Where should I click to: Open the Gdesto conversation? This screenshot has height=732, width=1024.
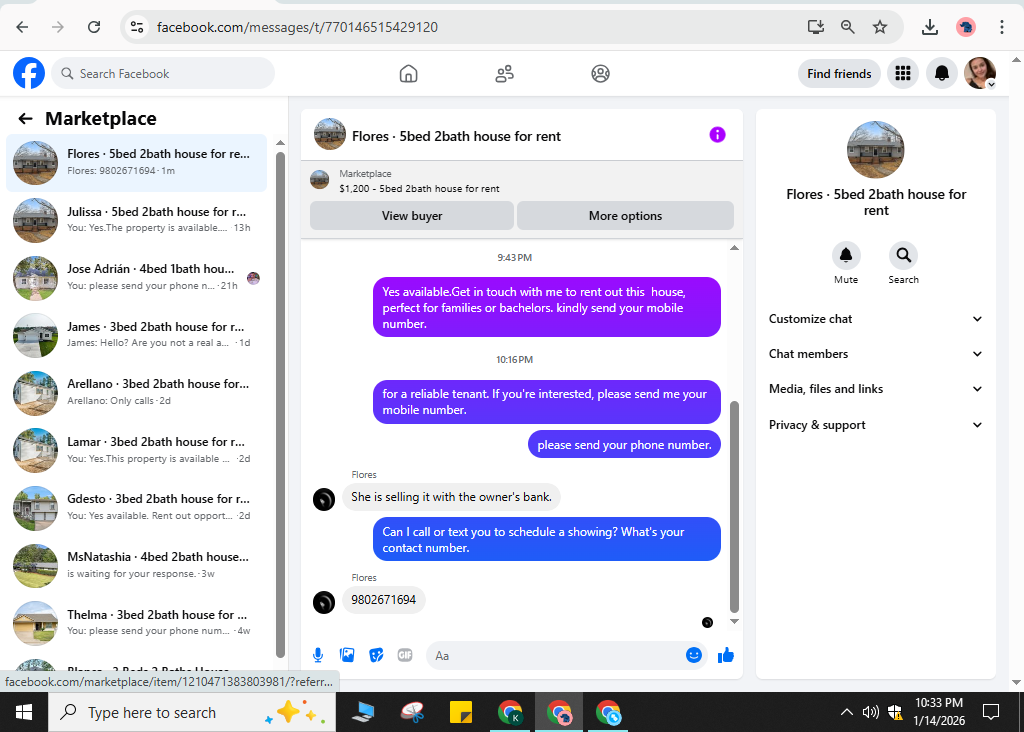tap(136, 507)
